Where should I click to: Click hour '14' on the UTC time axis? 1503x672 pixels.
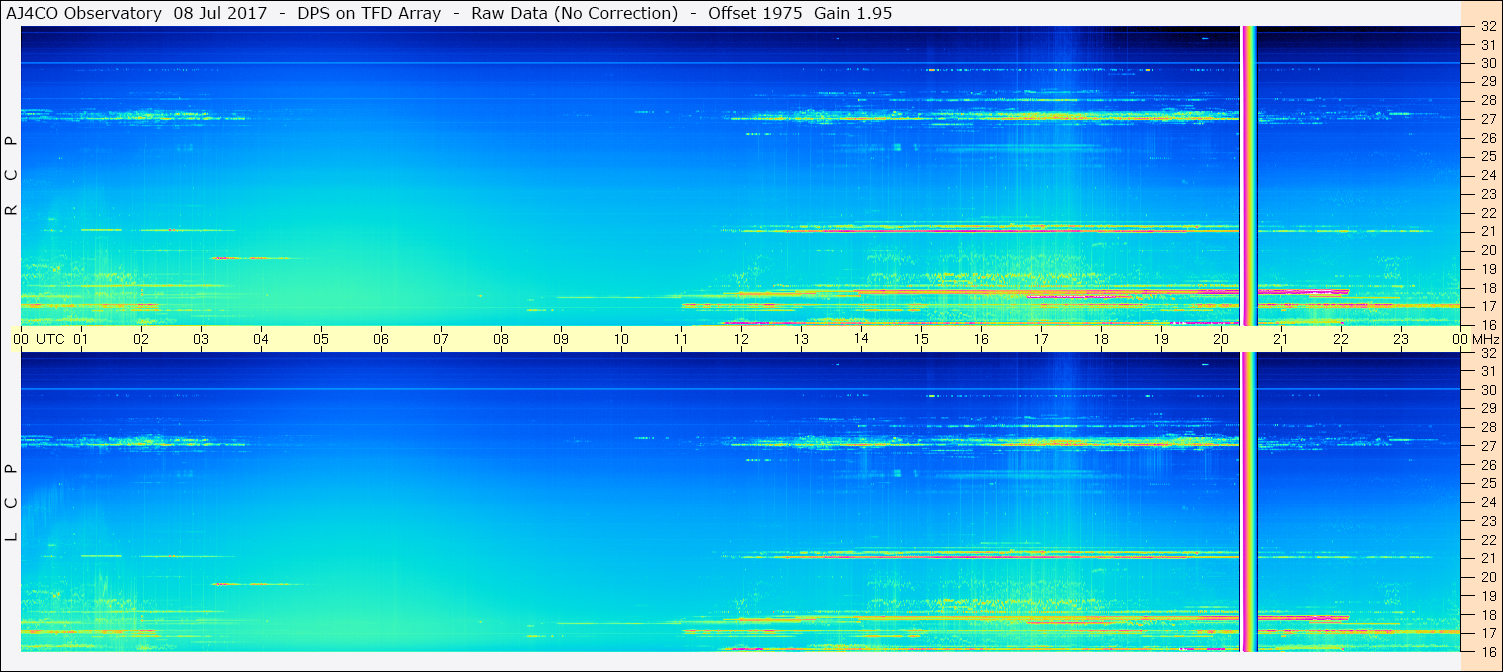coord(861,339)
